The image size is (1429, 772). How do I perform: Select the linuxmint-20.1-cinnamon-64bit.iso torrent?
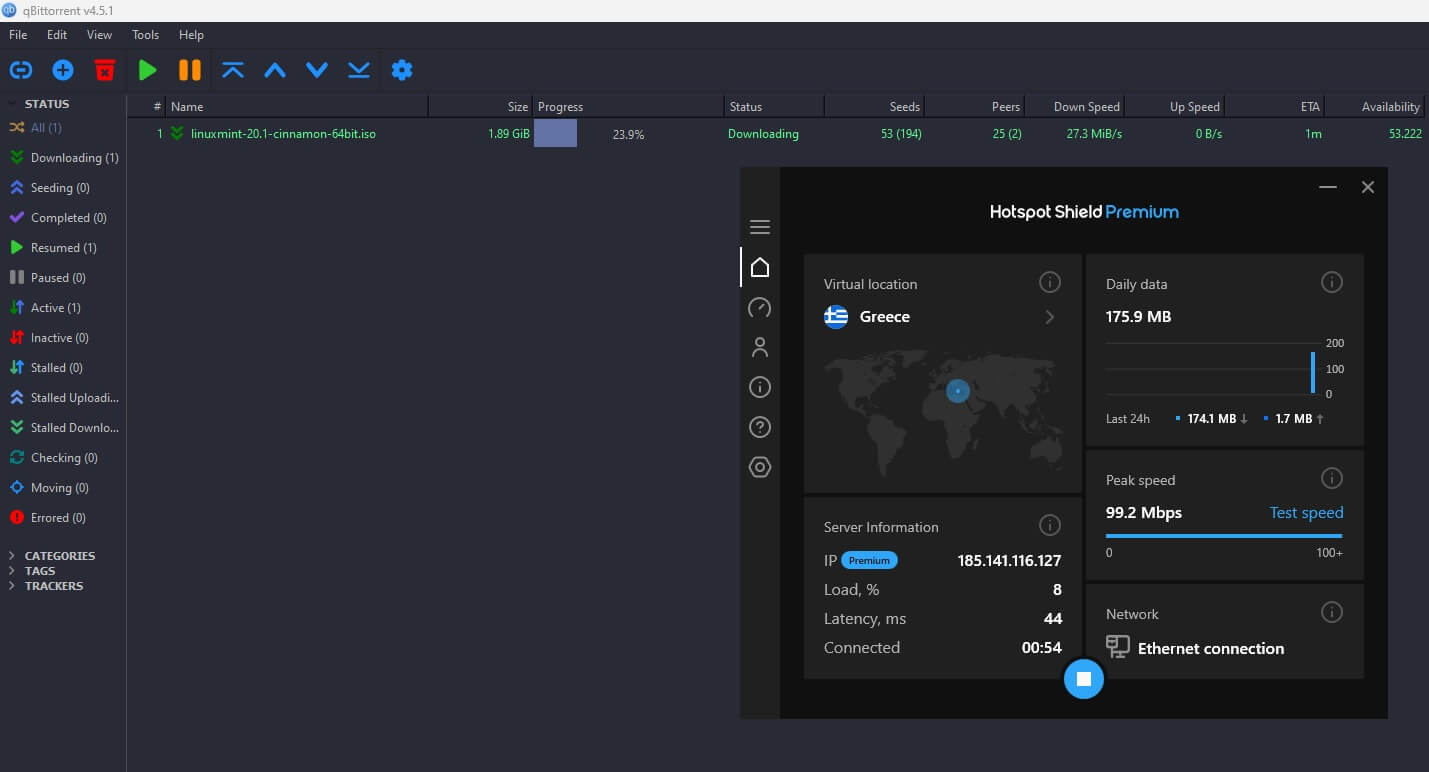click(283, 134)
